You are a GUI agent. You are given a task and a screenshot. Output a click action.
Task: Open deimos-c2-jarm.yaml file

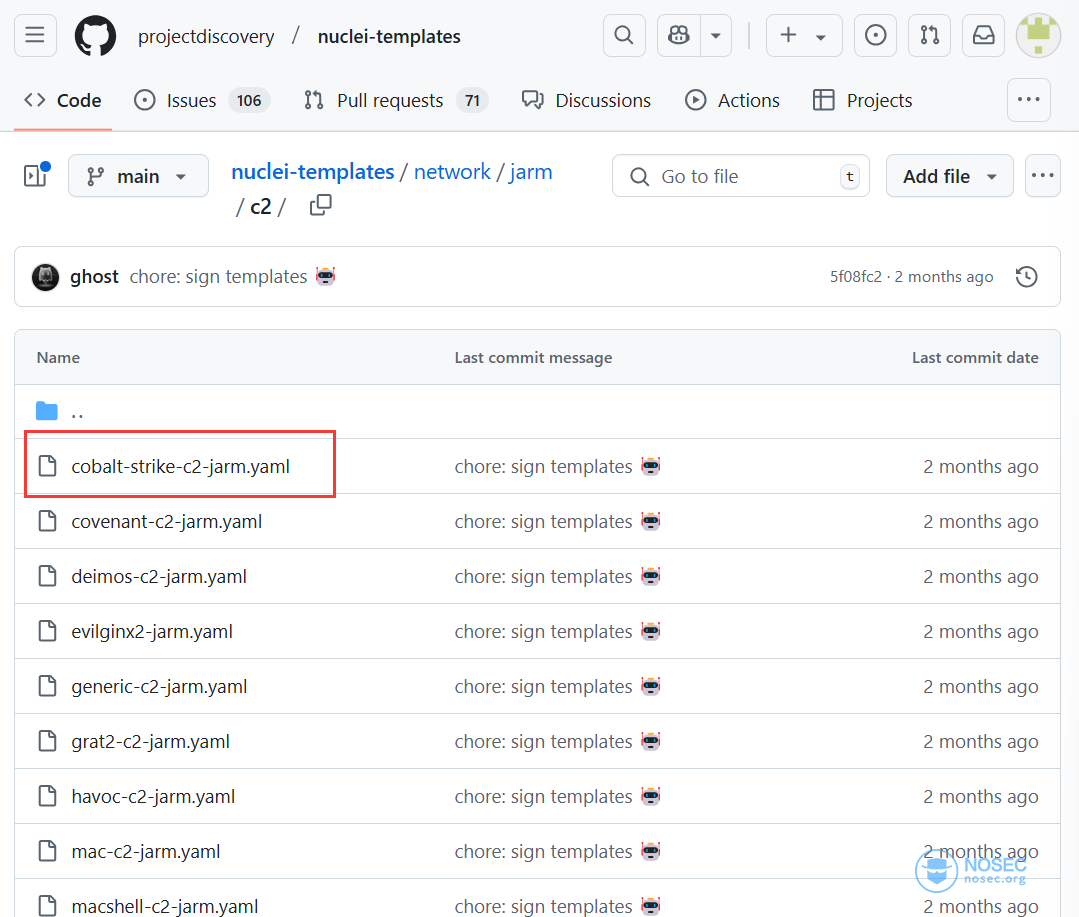159,576
